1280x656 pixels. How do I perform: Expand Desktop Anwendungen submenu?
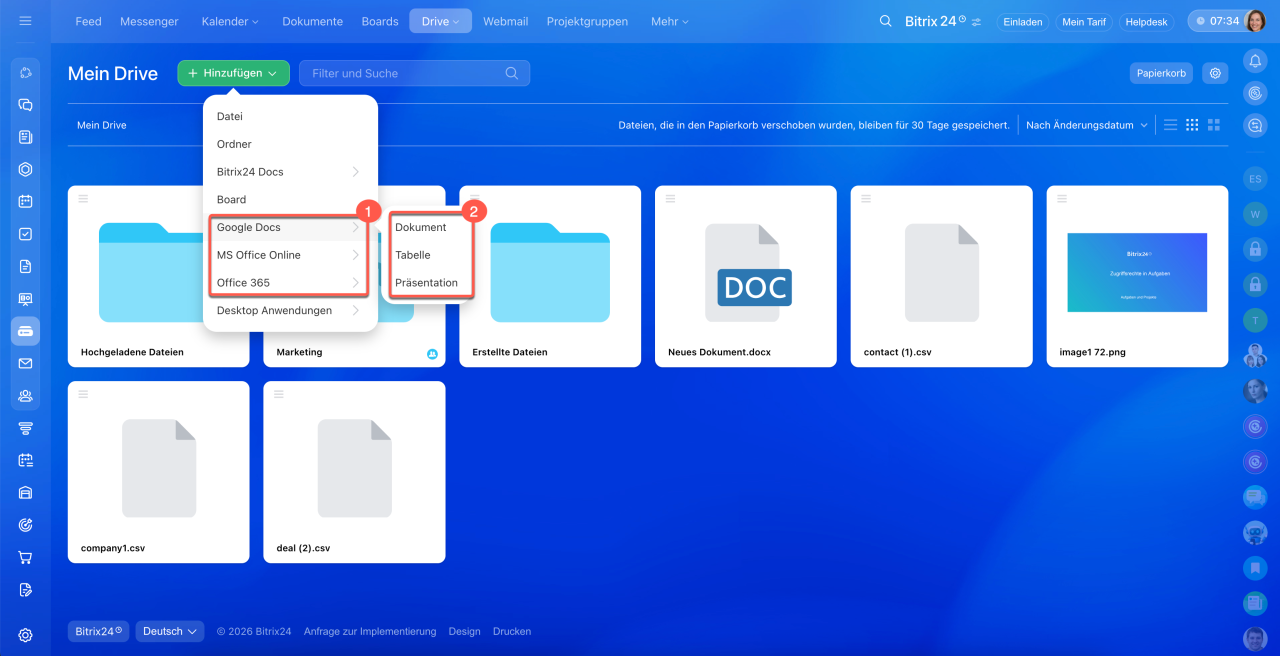[x=289, y=310]
